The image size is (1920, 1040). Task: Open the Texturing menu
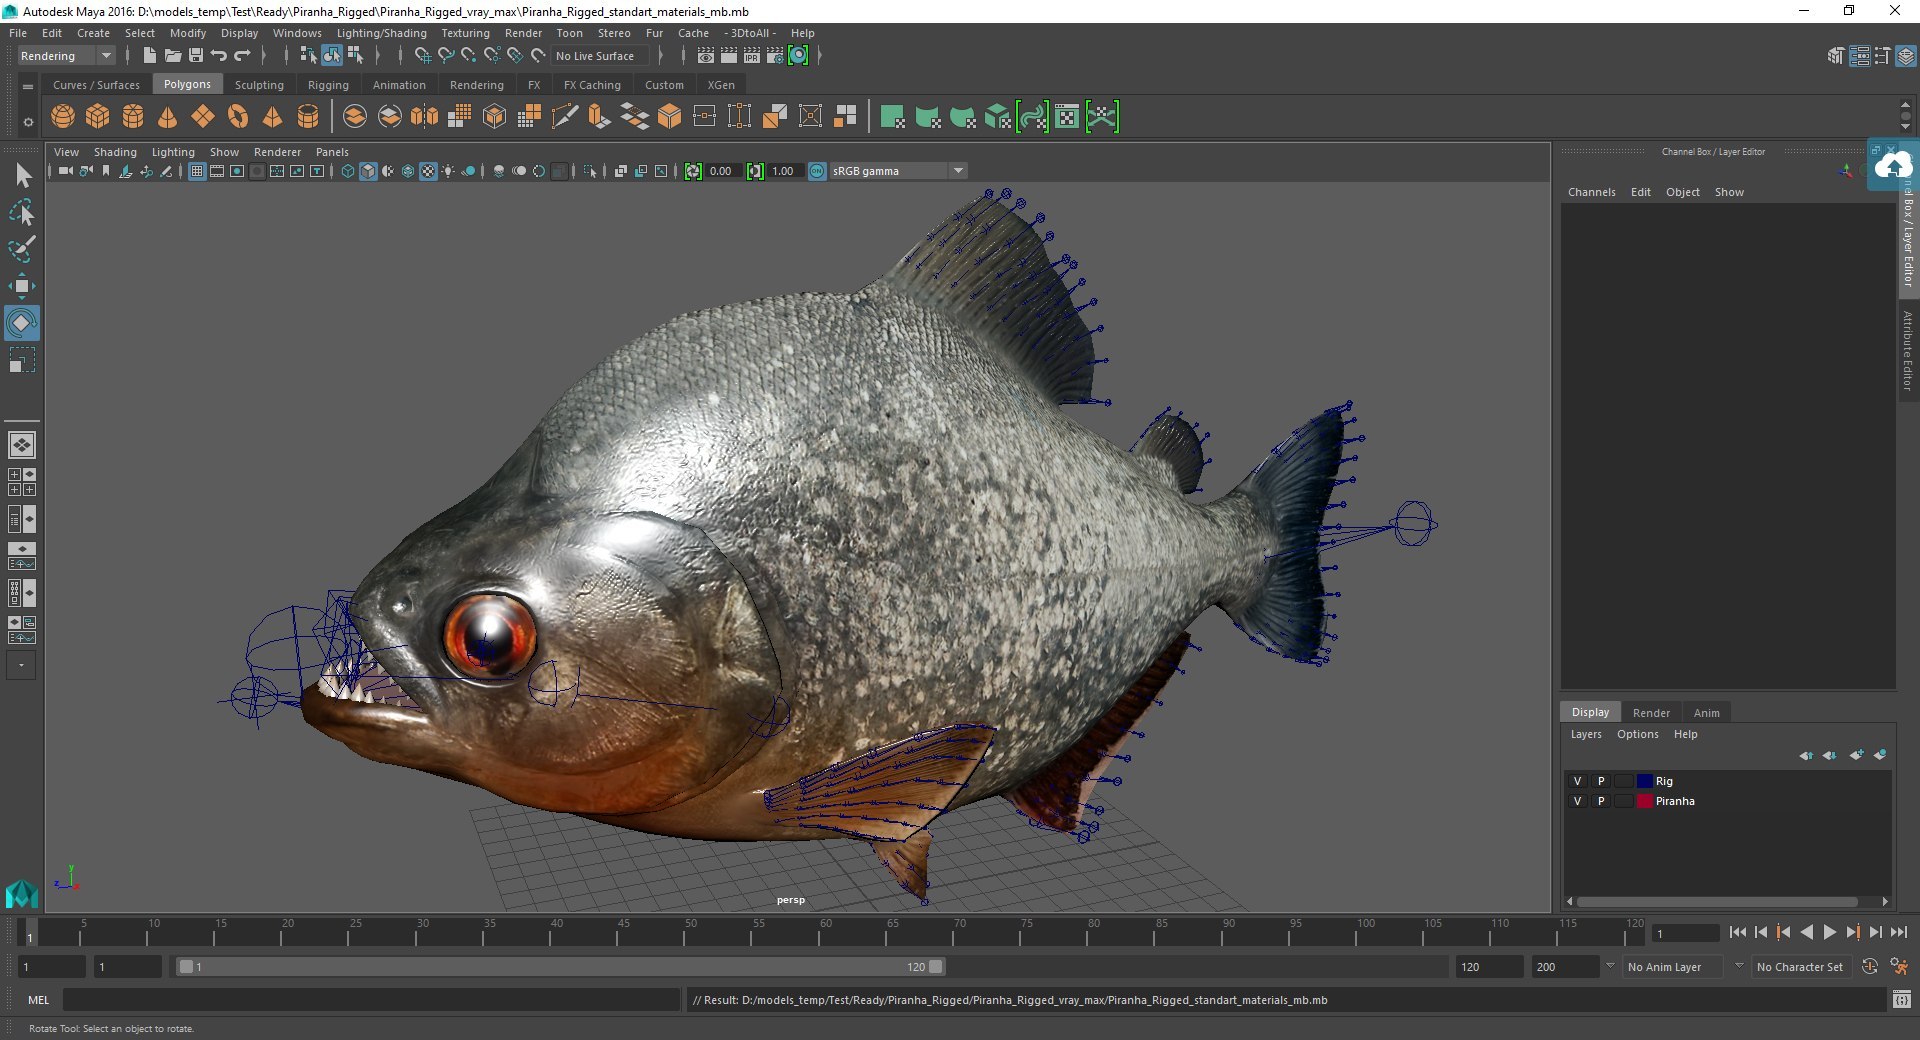(465, 33)
